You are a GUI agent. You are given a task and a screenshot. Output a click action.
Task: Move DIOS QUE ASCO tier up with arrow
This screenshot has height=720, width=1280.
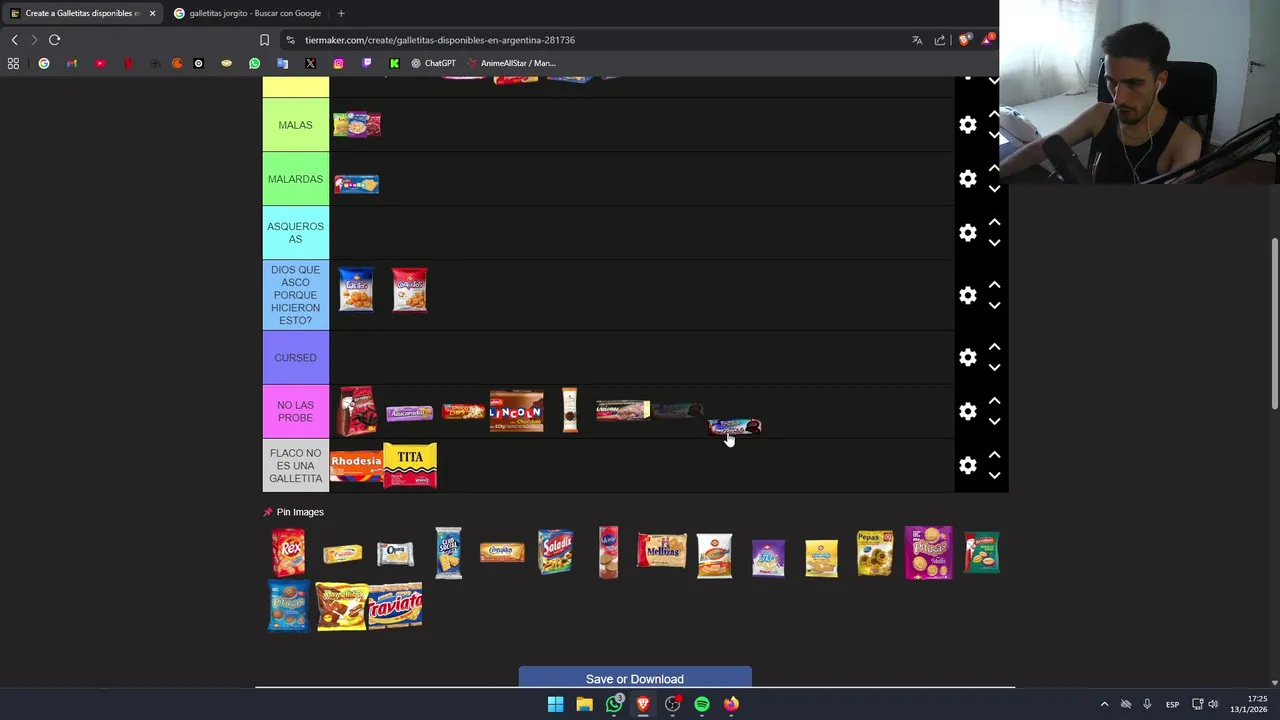click(994, 285)
